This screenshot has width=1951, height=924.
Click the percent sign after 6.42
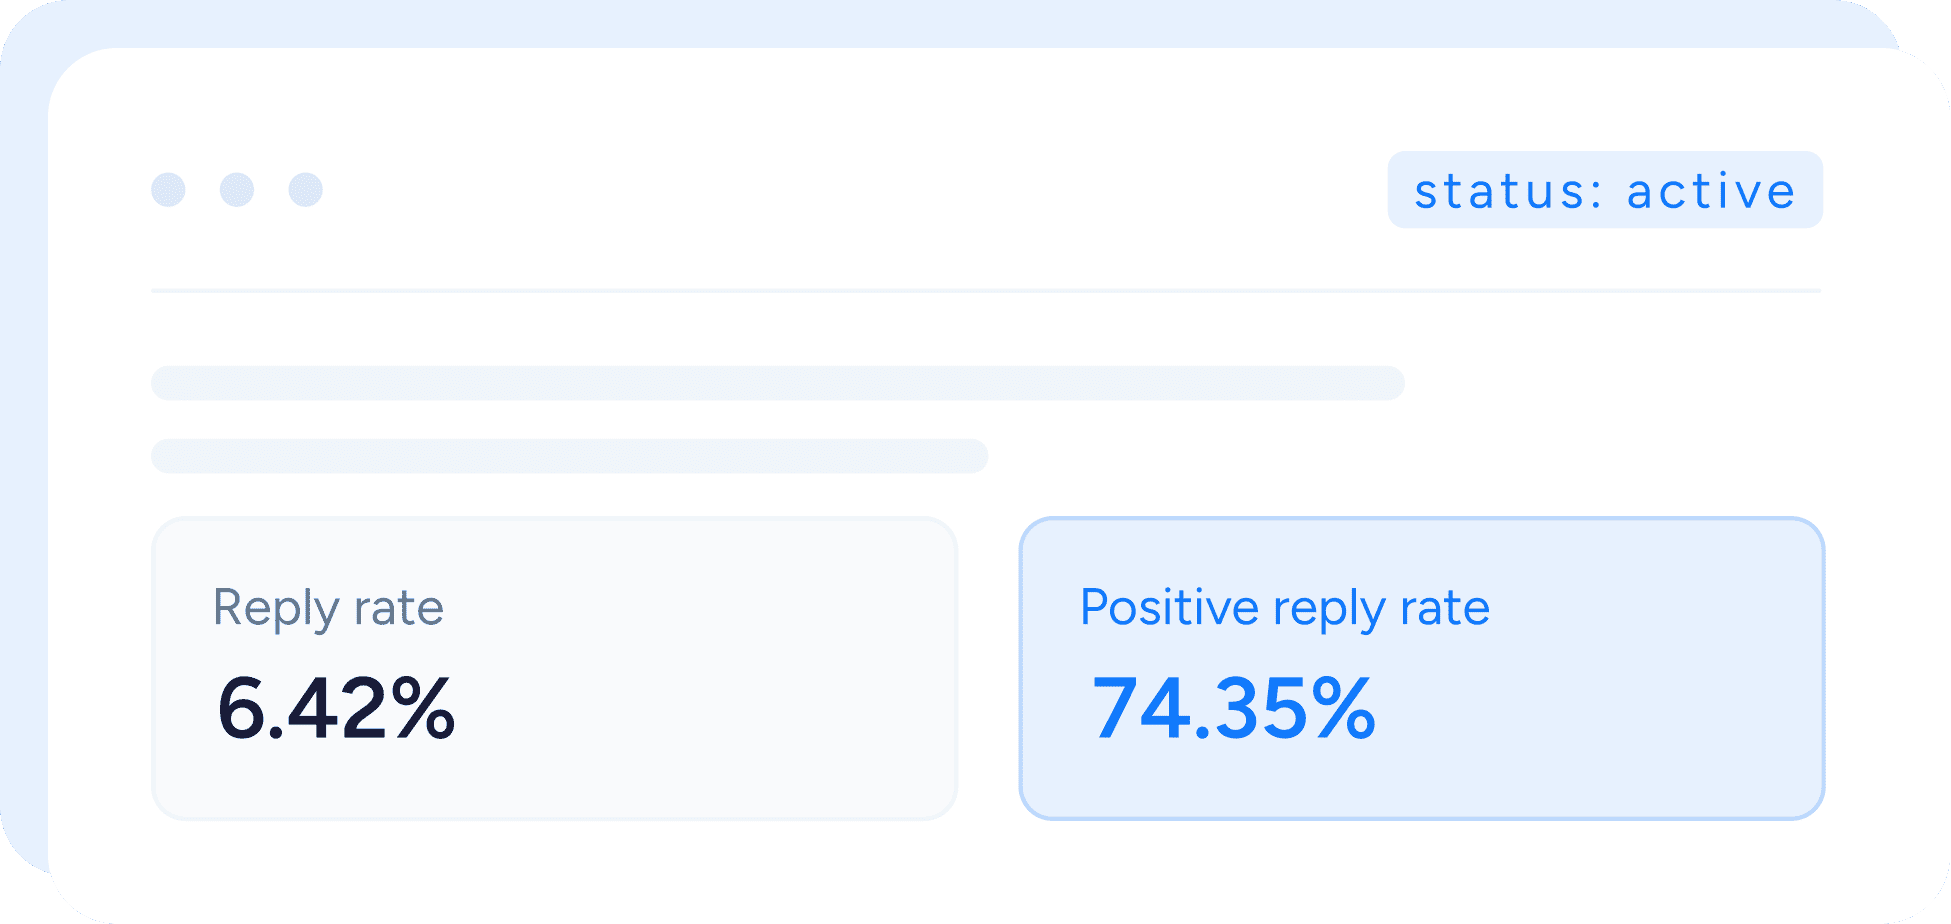[424, 709]
